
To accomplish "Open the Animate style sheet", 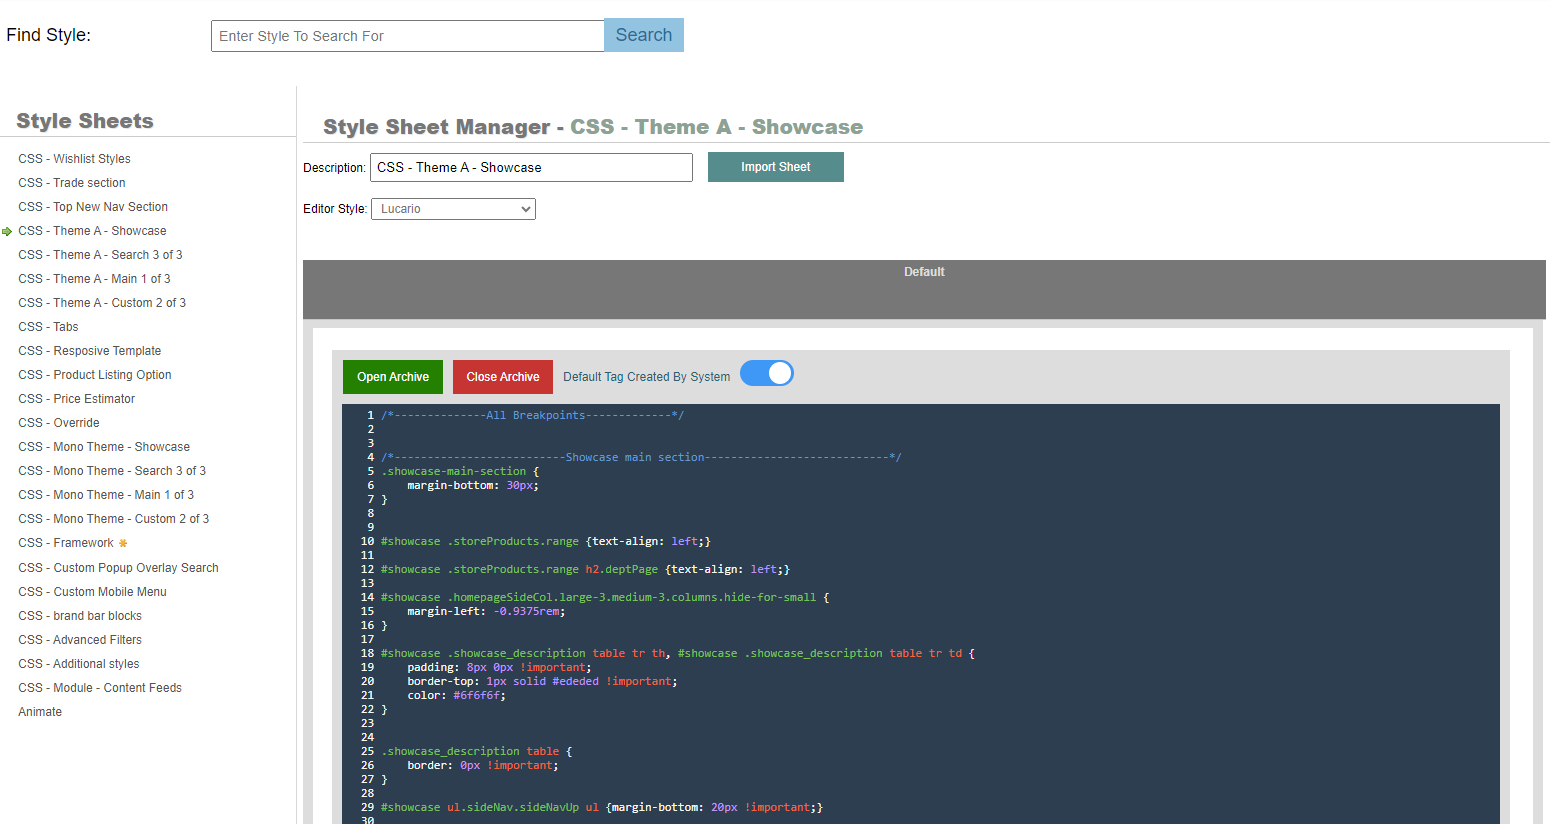I will (40, 712).
